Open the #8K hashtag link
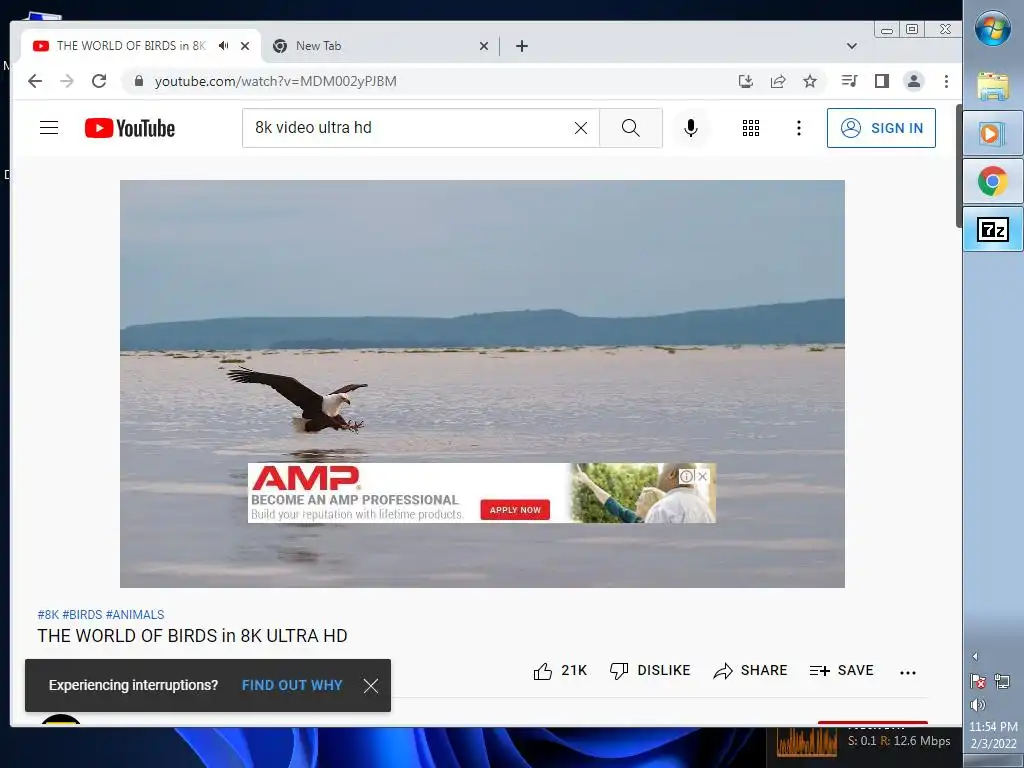Screen dimensions: 1024x768 tap(48, 615)
